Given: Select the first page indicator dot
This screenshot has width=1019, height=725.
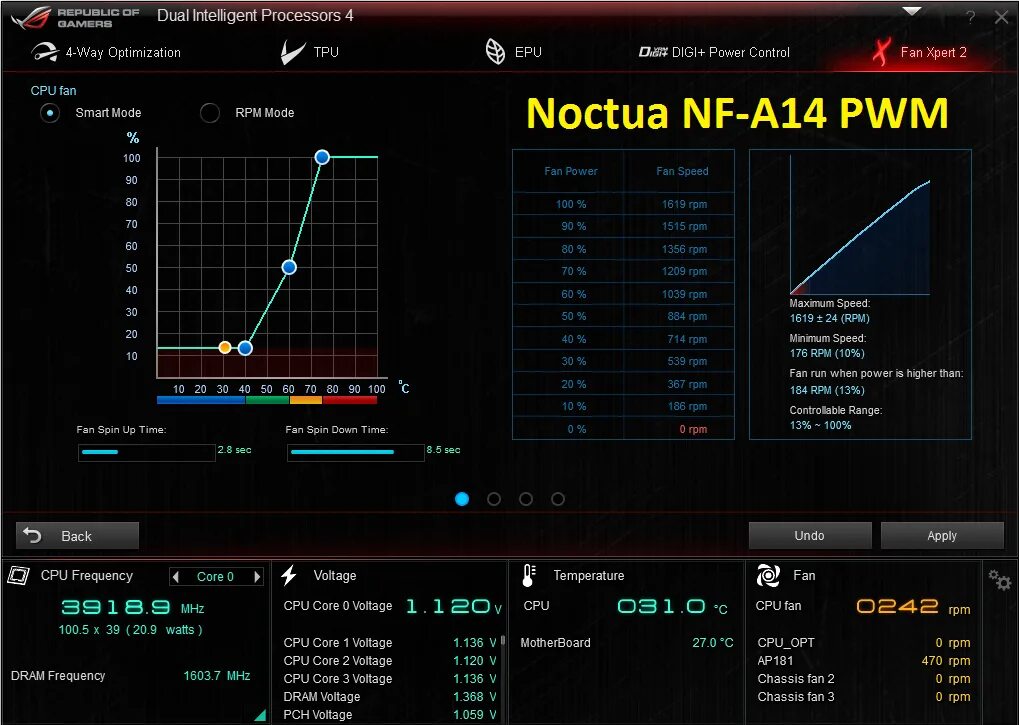Looking at the screenshot, I should point(462,499).
